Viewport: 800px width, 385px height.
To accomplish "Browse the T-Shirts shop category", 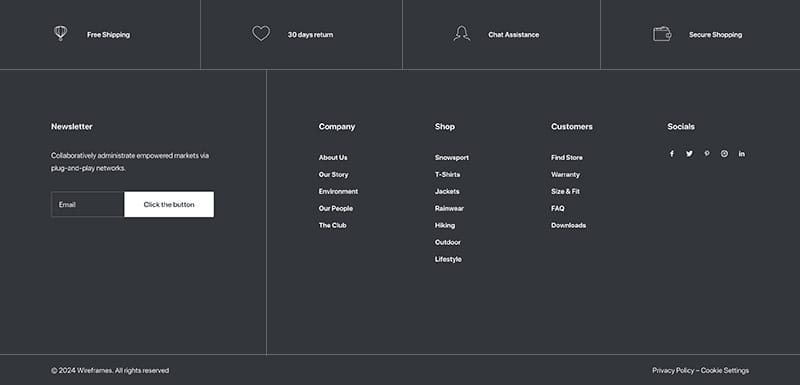I will coord(447,174).
